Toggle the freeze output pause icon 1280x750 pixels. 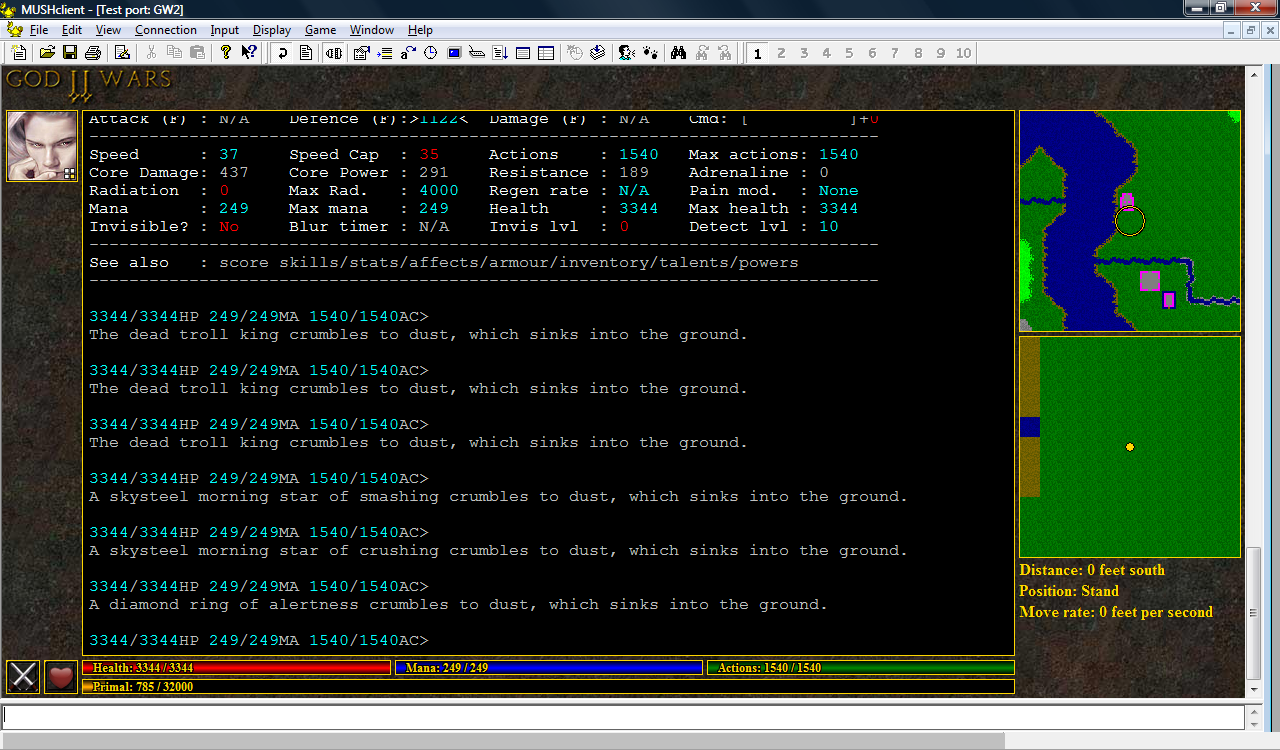[x=334, y=53]
